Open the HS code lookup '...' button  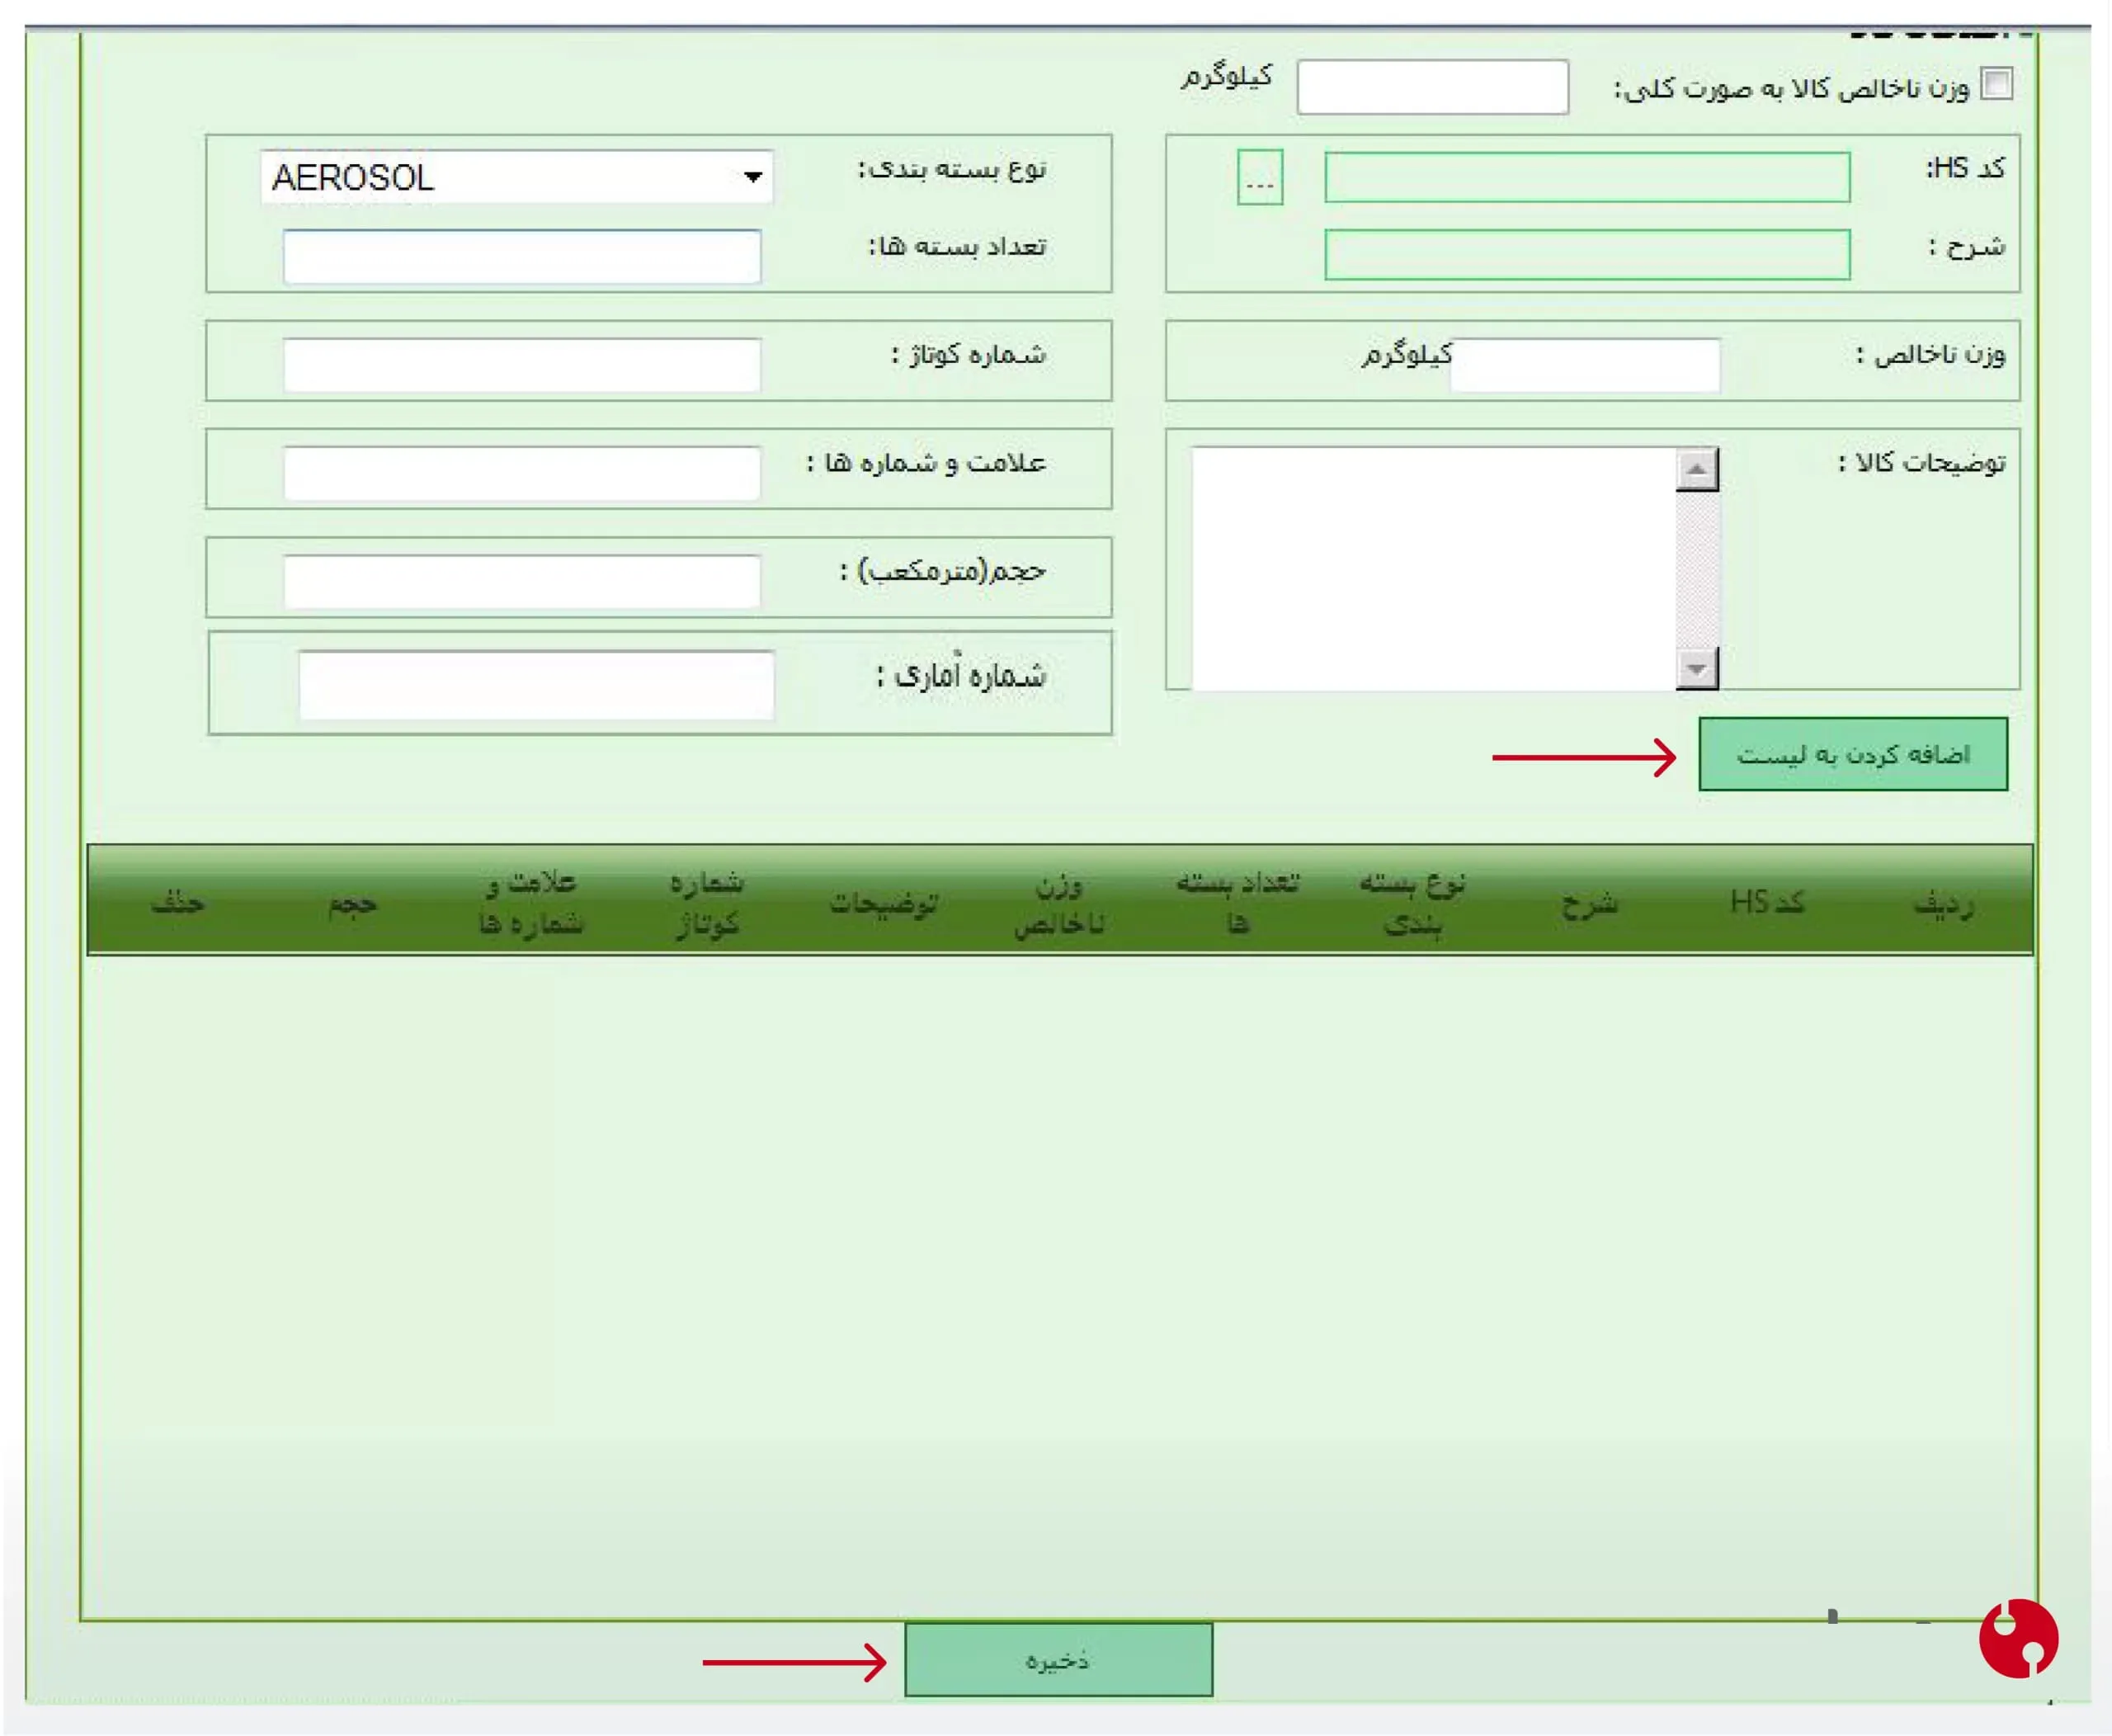tap(1260, 177)
